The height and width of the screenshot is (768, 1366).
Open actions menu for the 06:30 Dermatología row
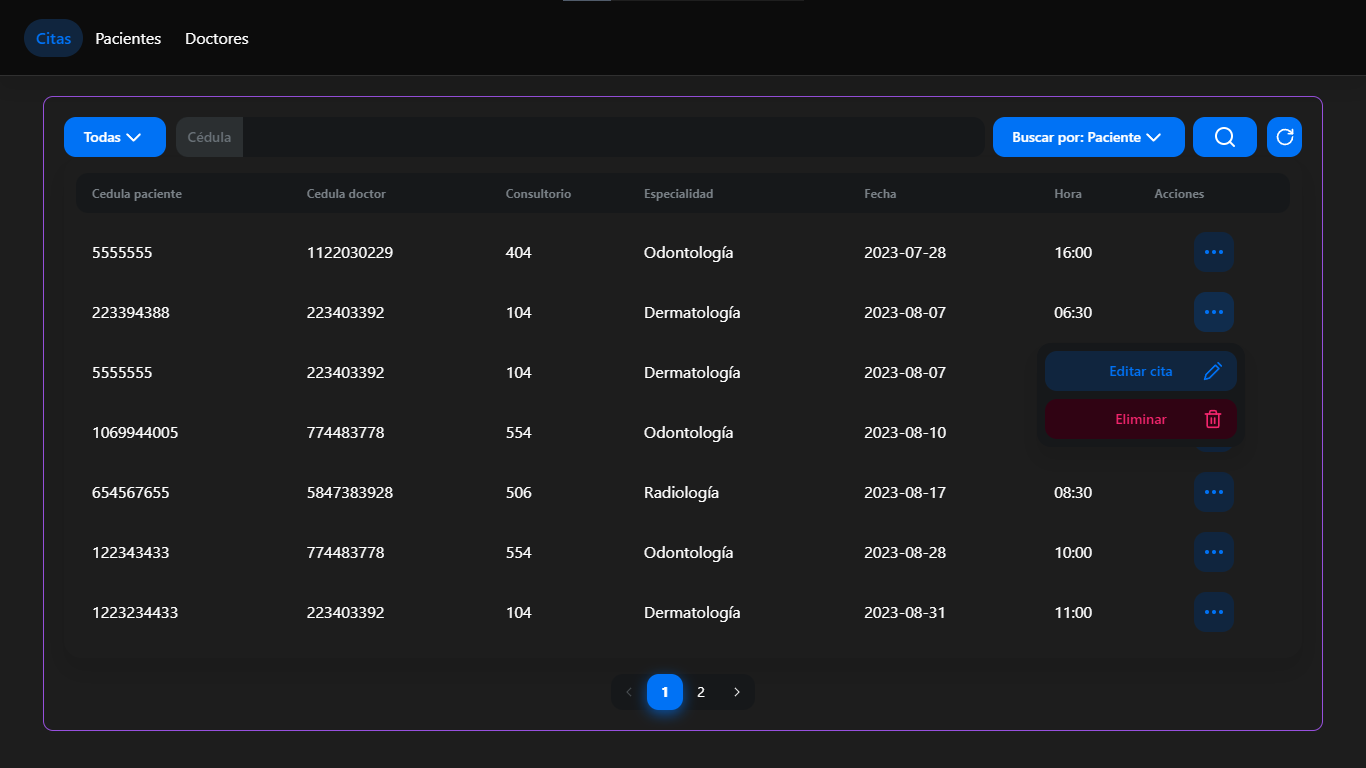pyautogui.click(x=1213, y=312)
